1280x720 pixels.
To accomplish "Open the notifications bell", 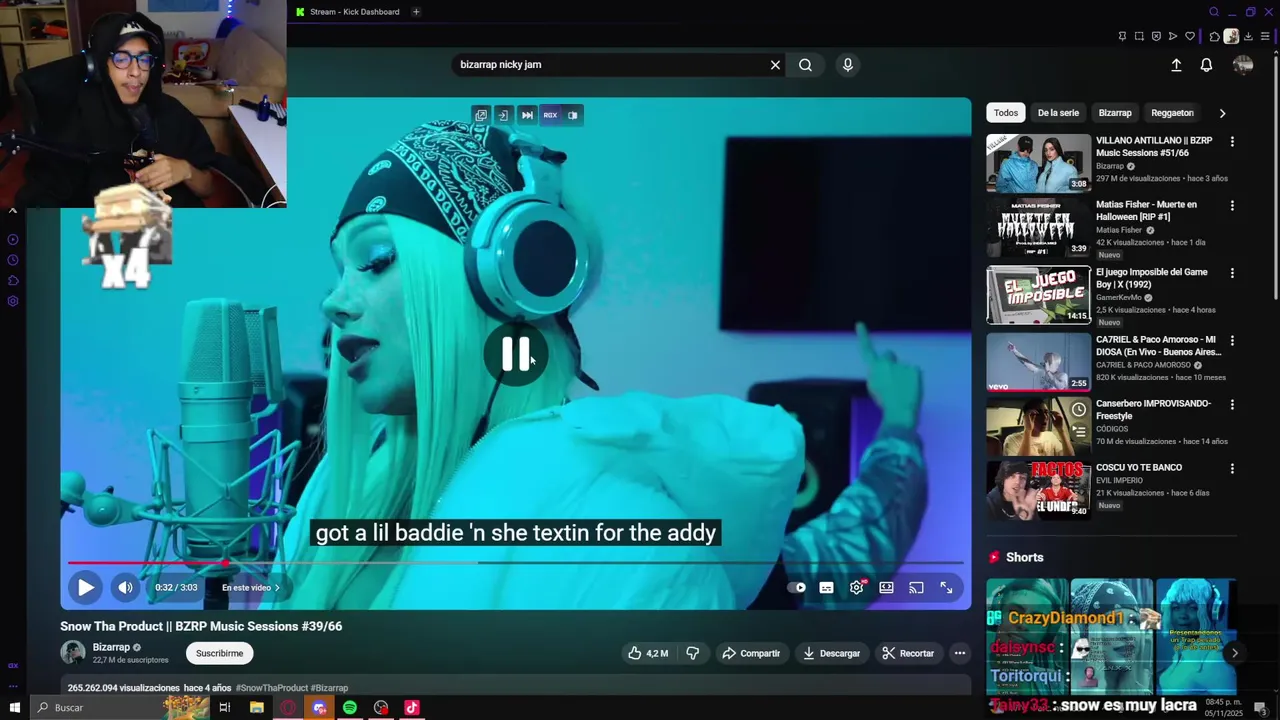I will tap(1206, 65).
